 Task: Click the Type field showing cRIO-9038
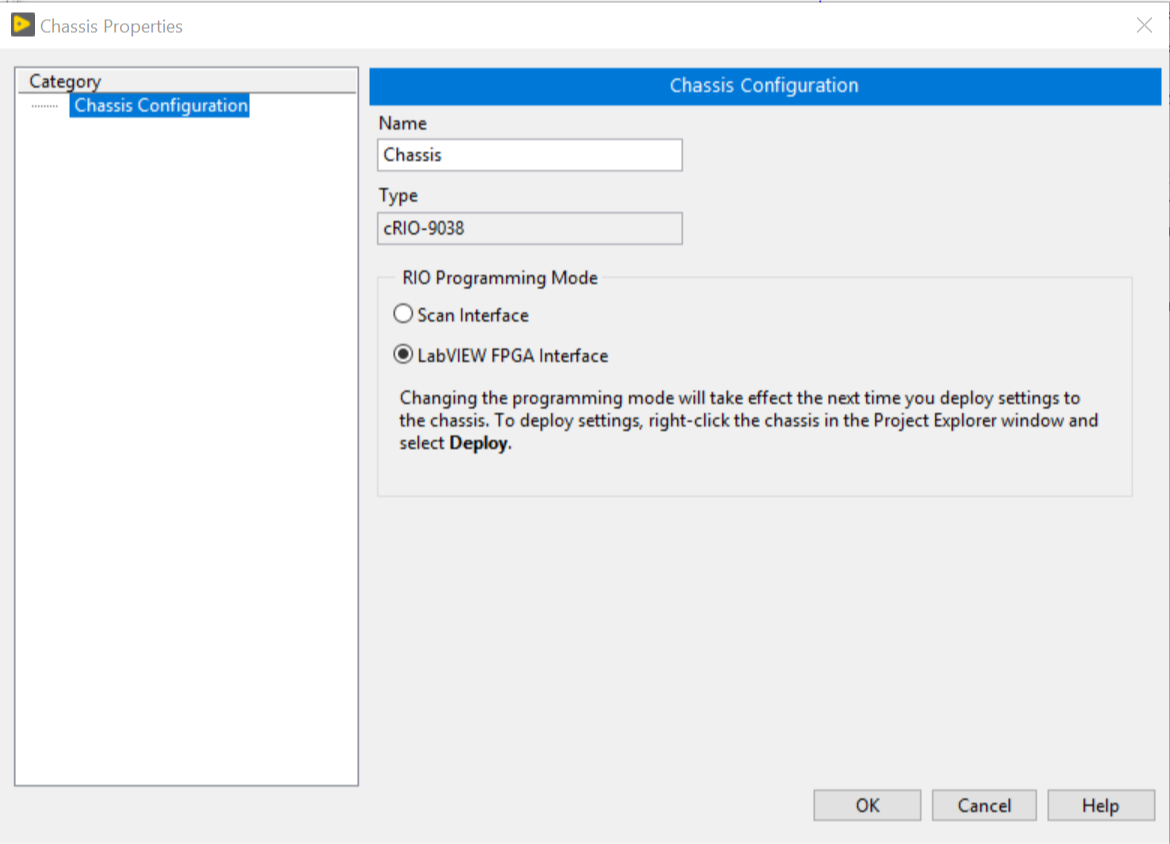point(530,228)
